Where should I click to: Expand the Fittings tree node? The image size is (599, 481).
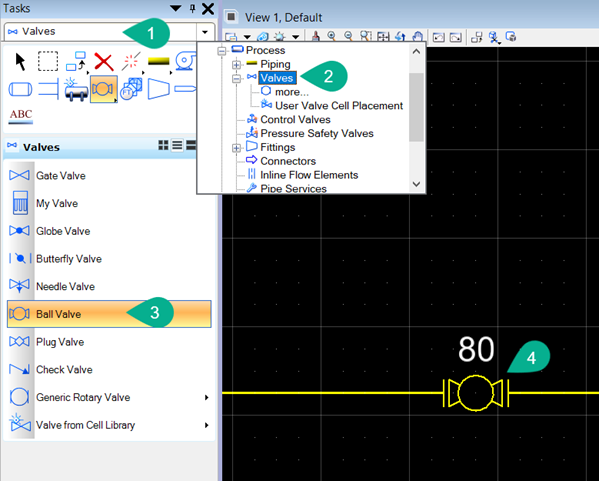coord(236,148)
